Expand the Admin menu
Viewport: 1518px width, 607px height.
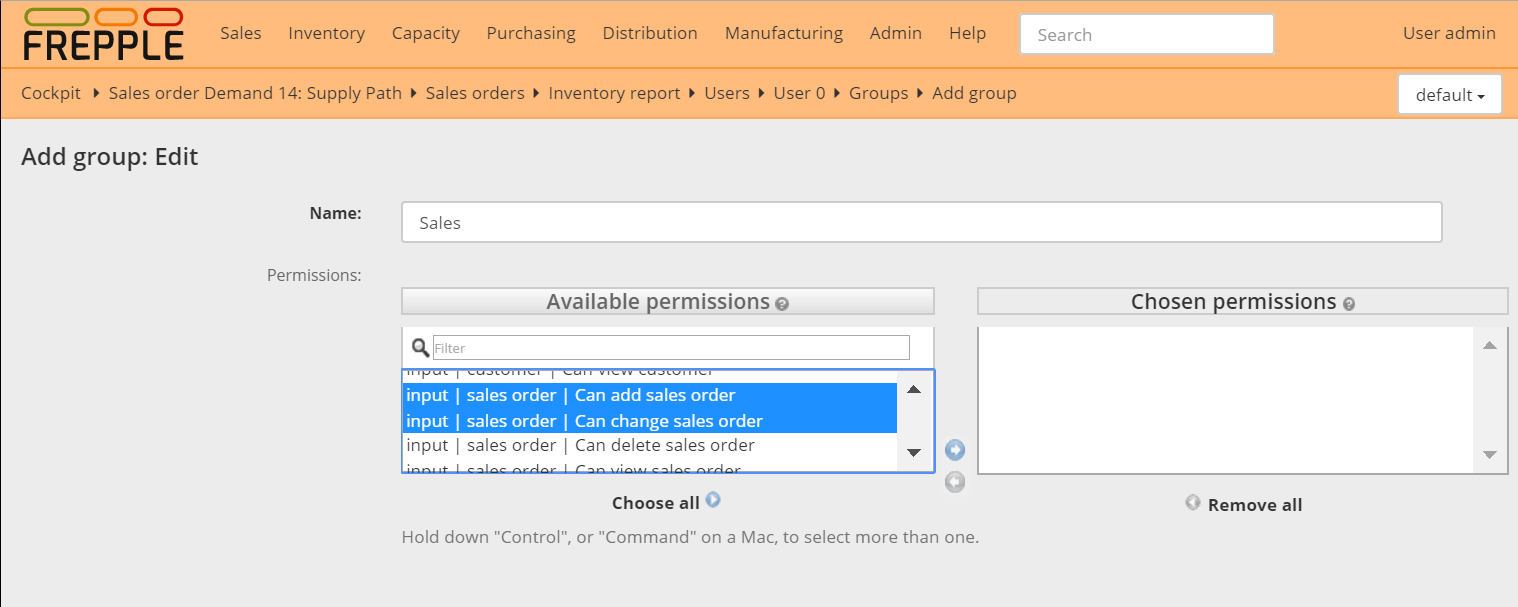click(x=895, y=33)
